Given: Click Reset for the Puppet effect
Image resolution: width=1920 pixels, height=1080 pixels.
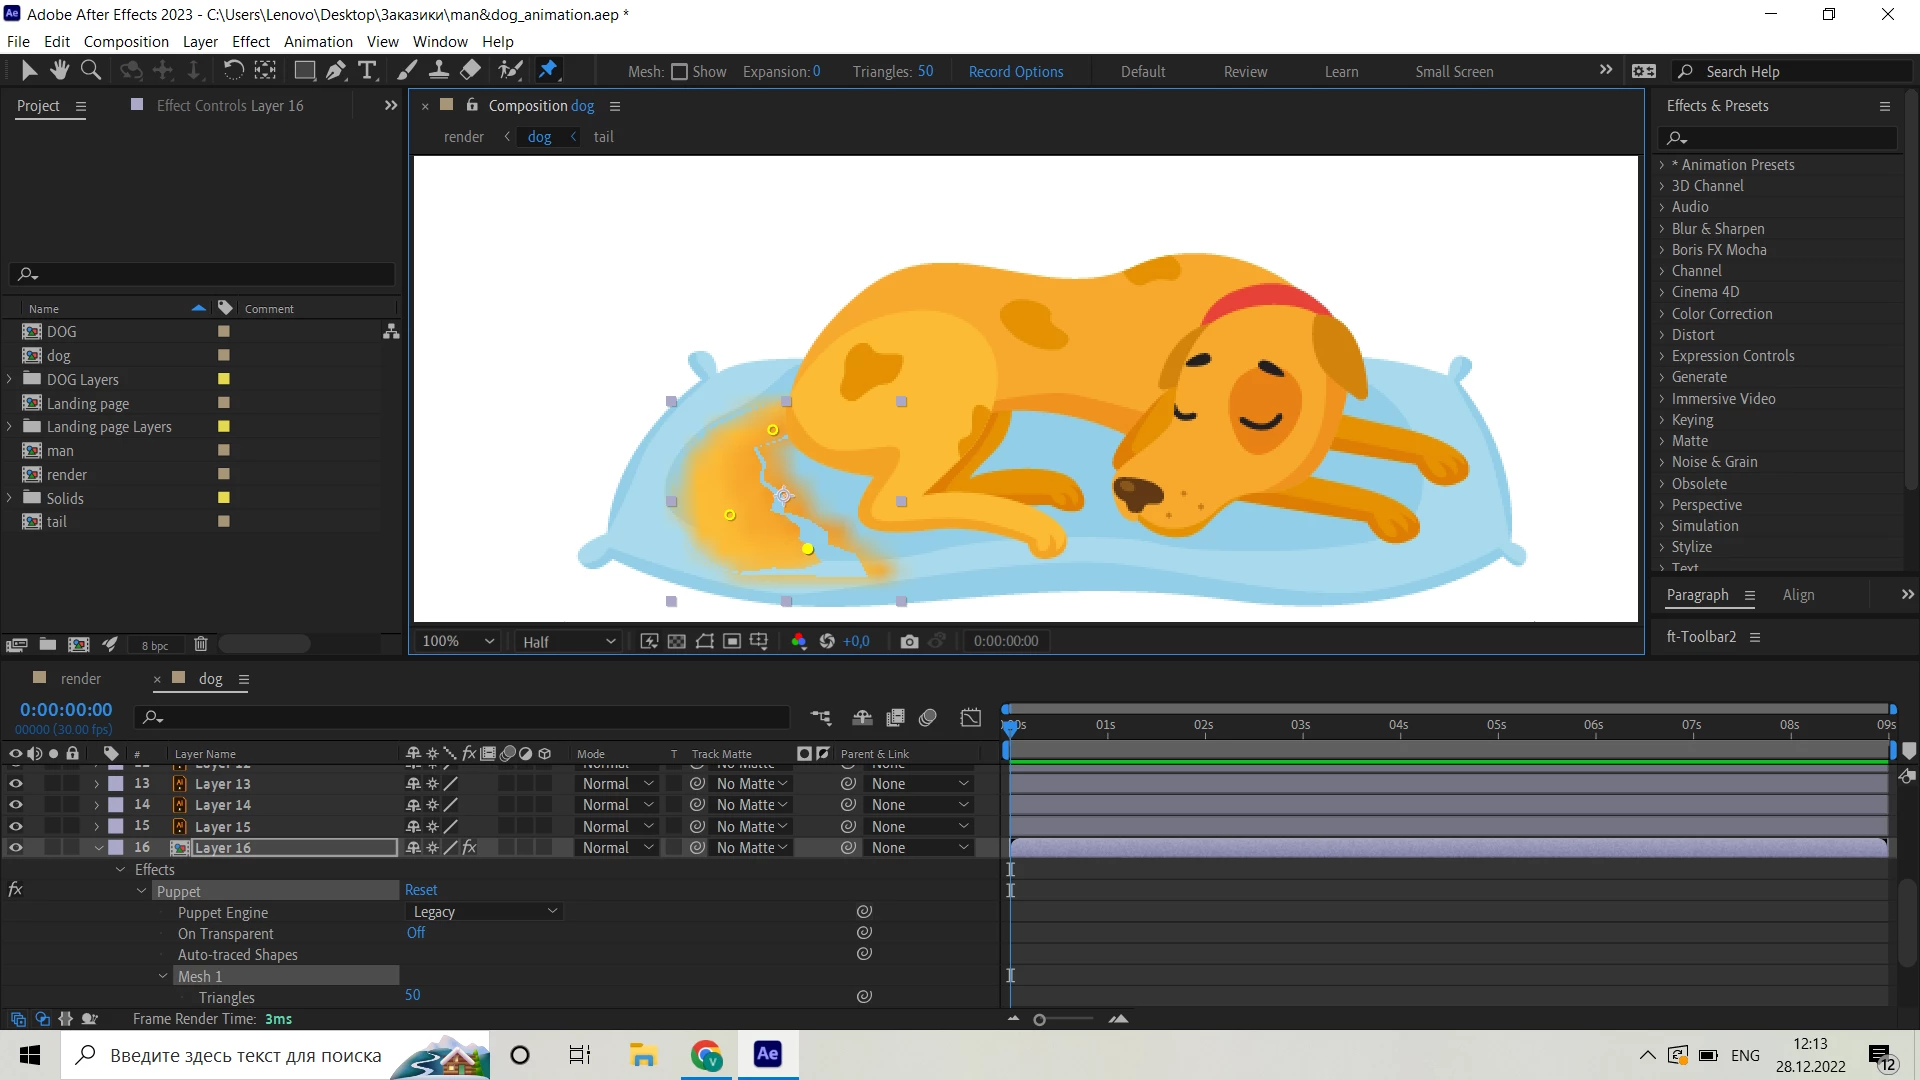Looking at the screenshot, I should click(421, 890).
